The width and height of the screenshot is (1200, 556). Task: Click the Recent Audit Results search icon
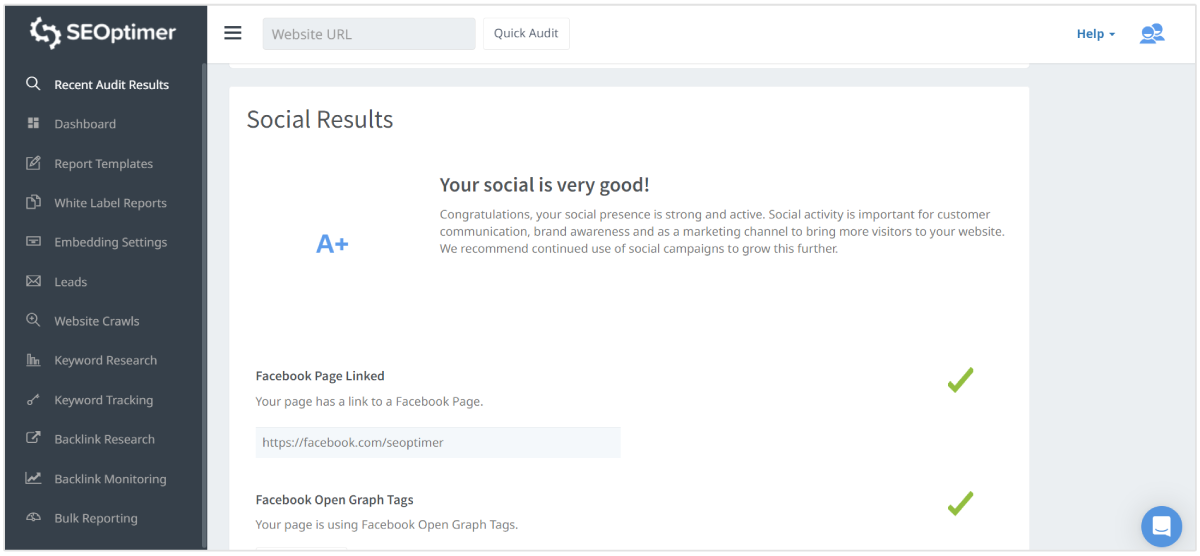(x=33, y=84)
